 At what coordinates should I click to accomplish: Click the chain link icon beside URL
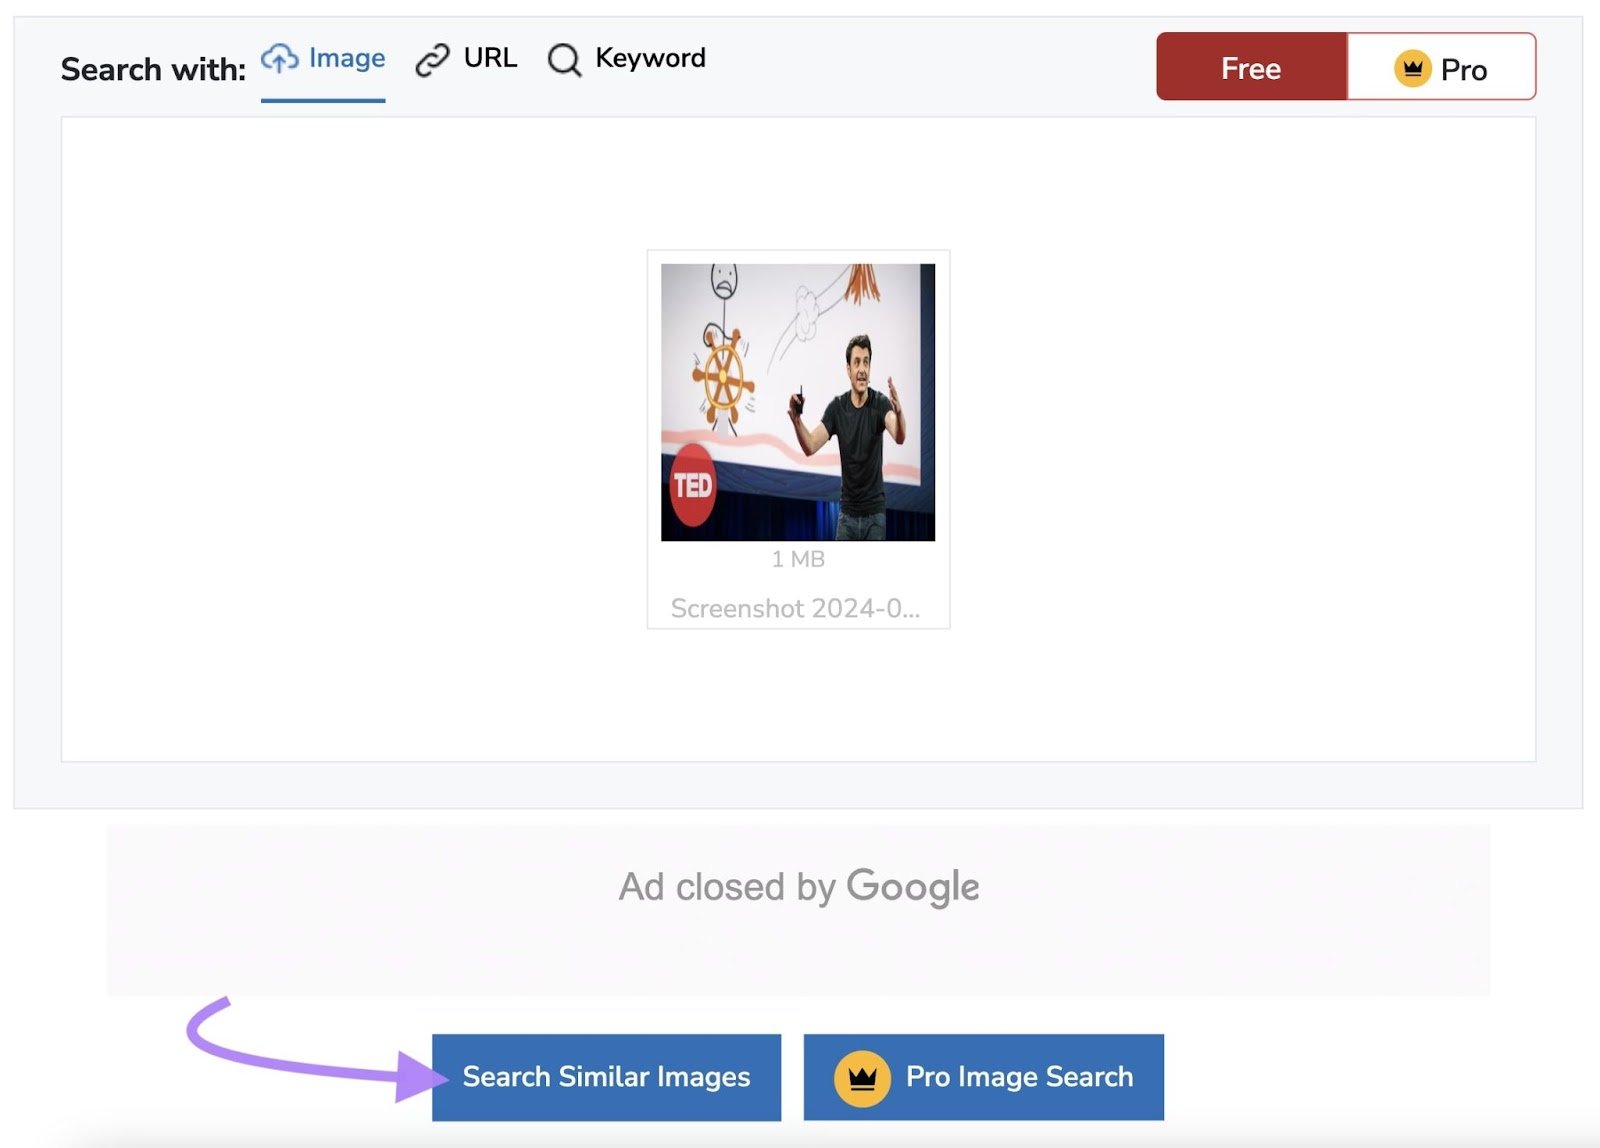(432, 59)
